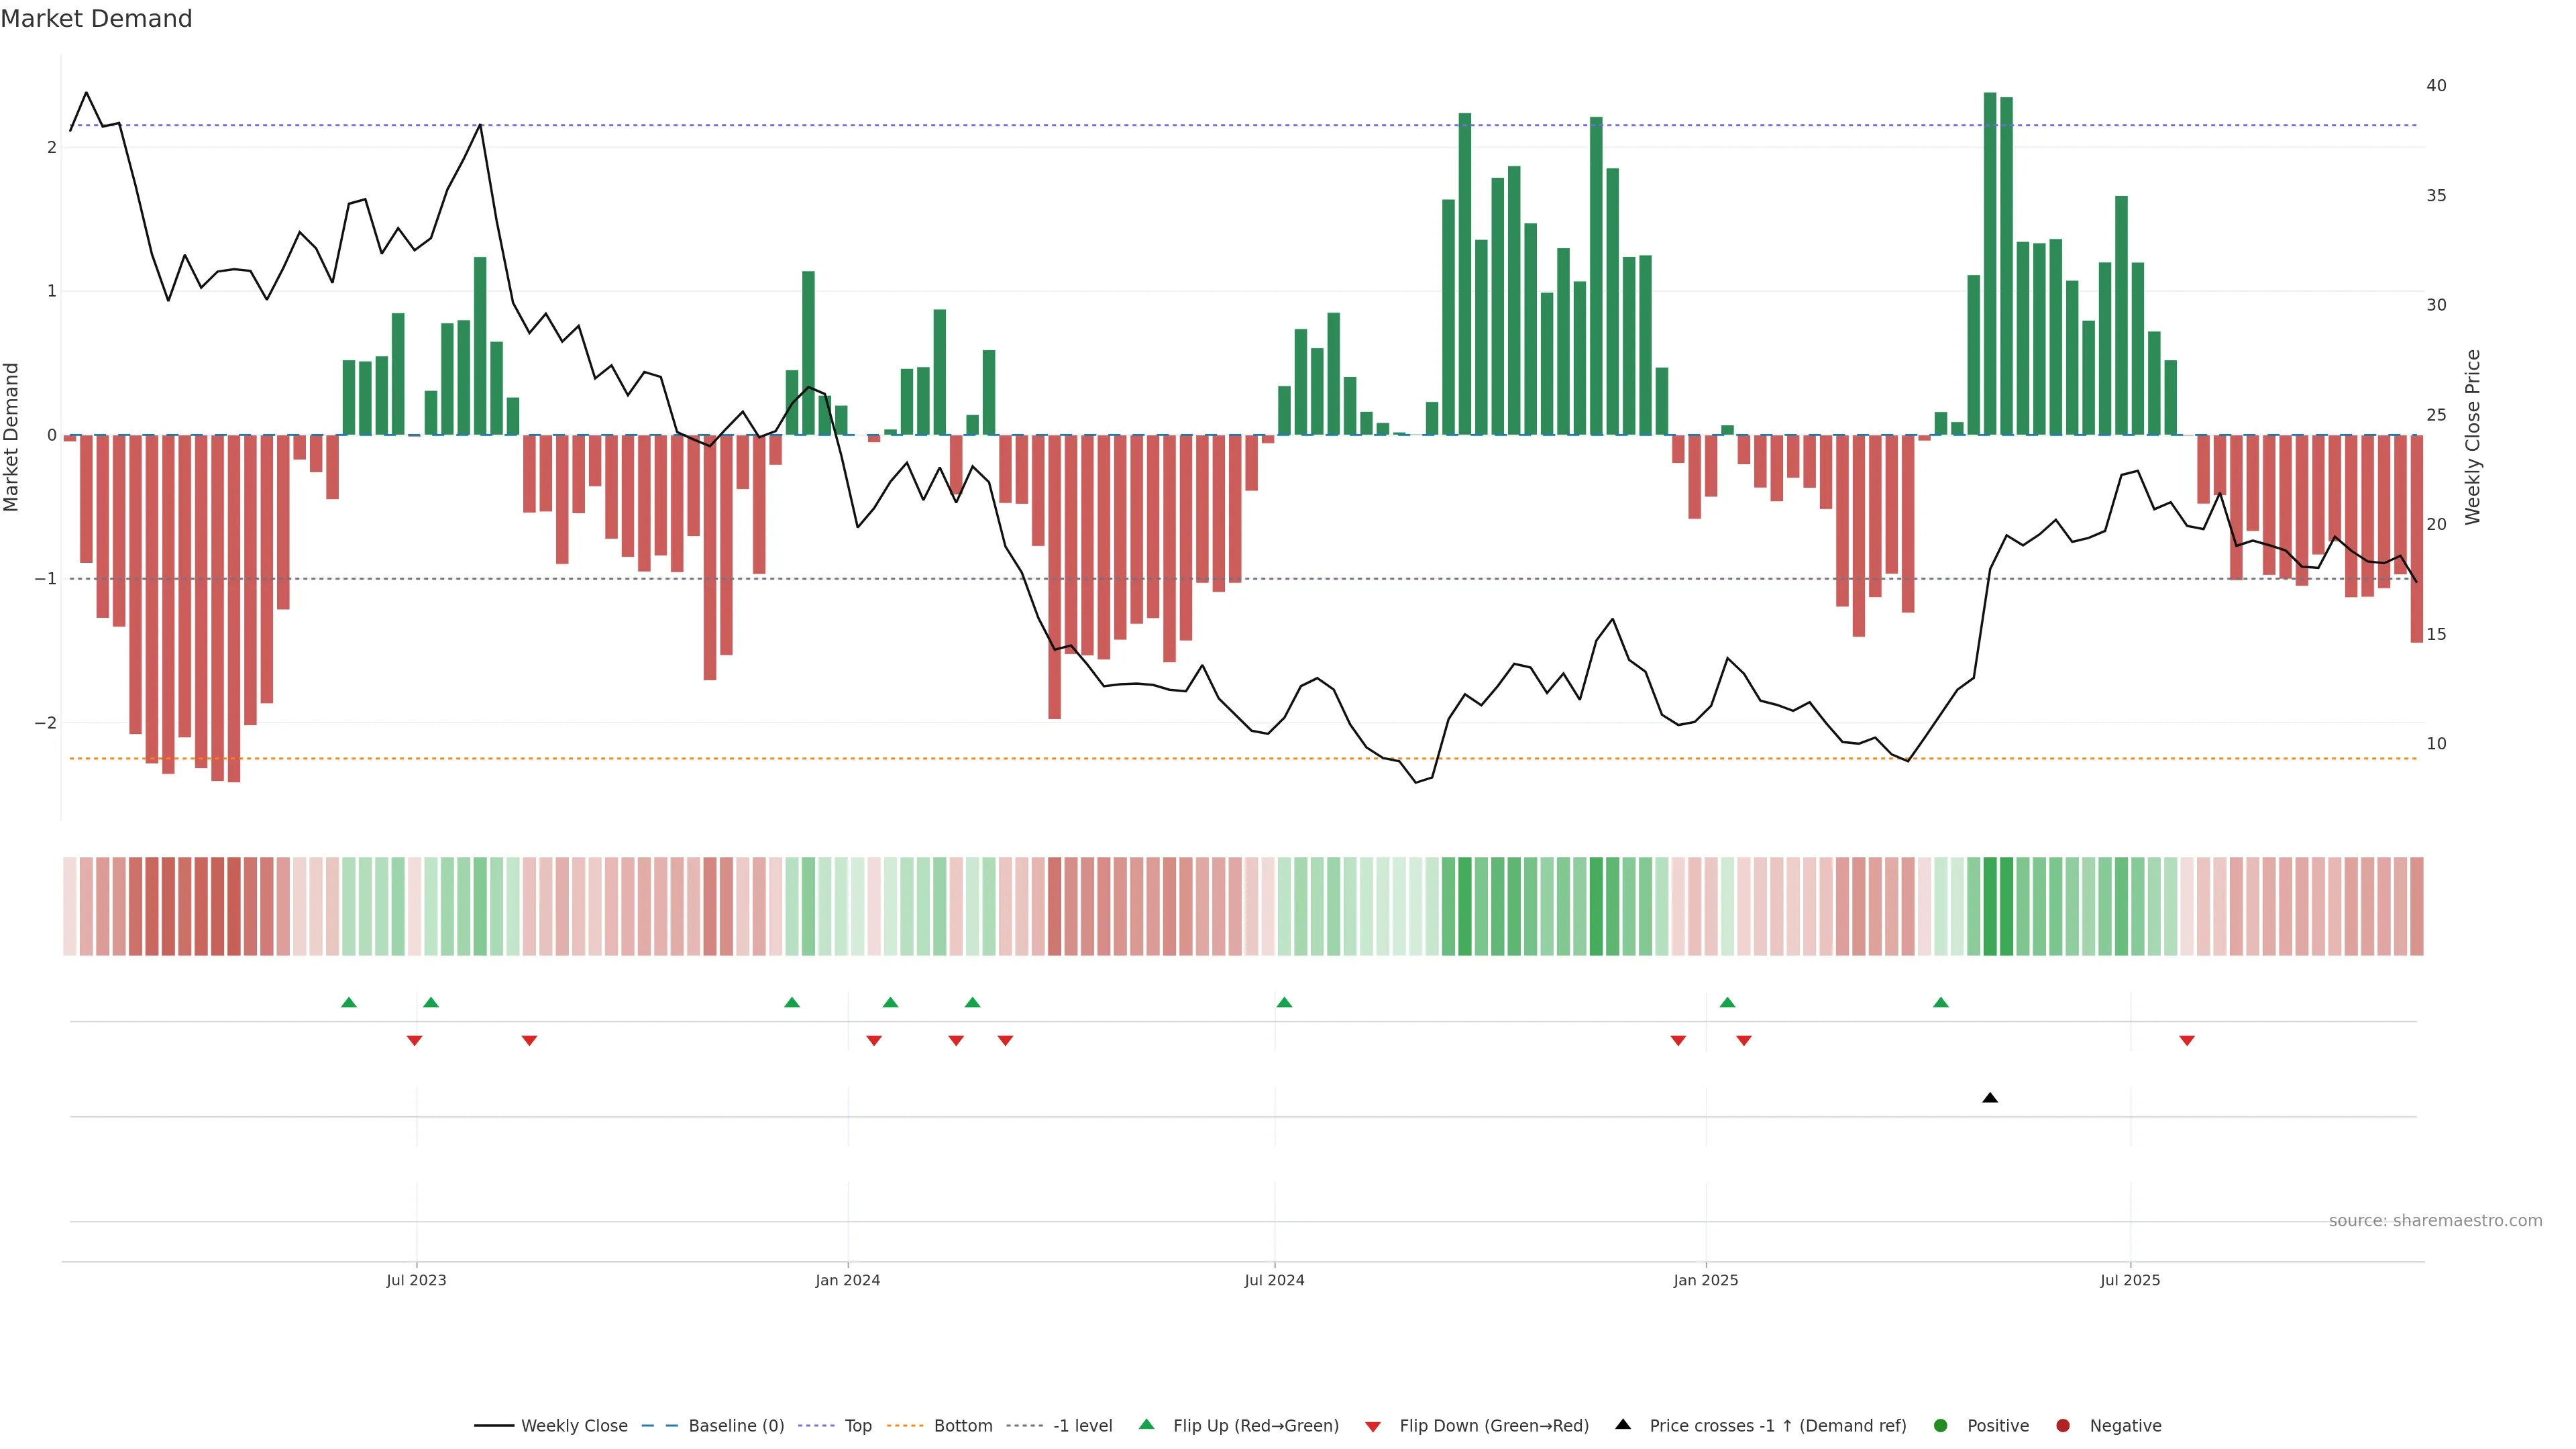The height and width of the screenshot is (1449, 2576).
Task: Click first green flip-up marker before Jul 2023
Action: click(x=348, y=1002)
